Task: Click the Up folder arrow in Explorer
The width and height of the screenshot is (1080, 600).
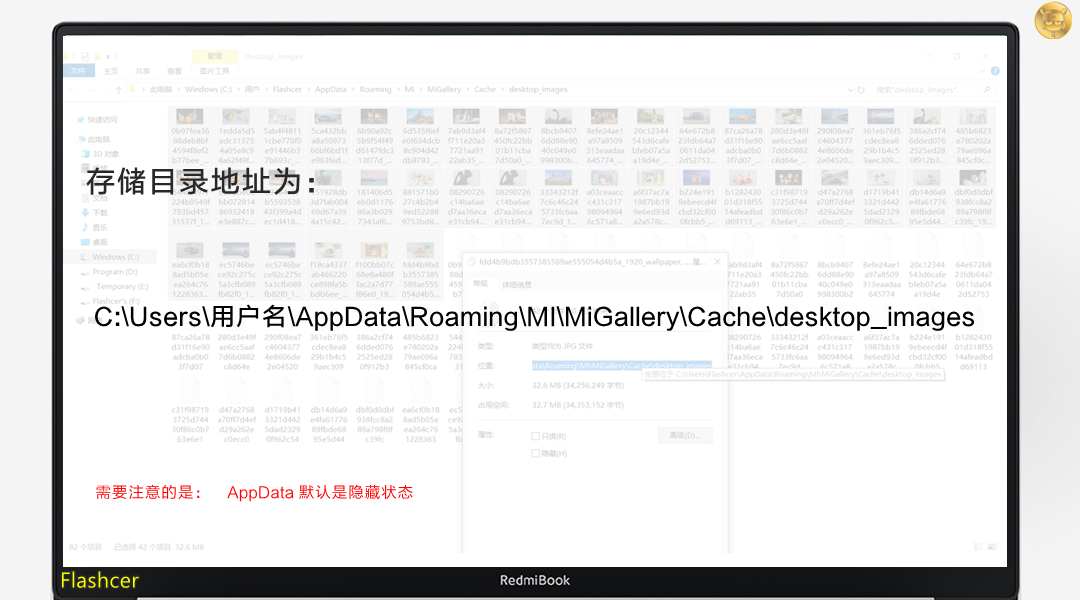Action: click(x=118, y=90)
